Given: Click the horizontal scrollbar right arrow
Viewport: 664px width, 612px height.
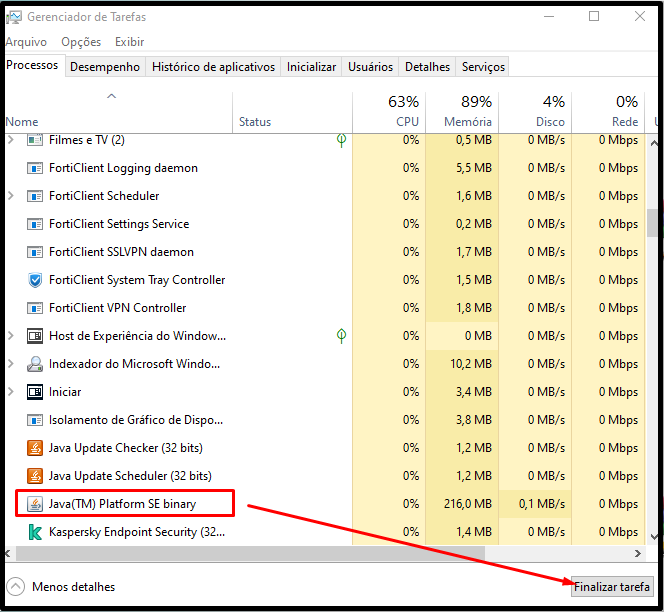Looking at the screenshot, I should [638, 554].
